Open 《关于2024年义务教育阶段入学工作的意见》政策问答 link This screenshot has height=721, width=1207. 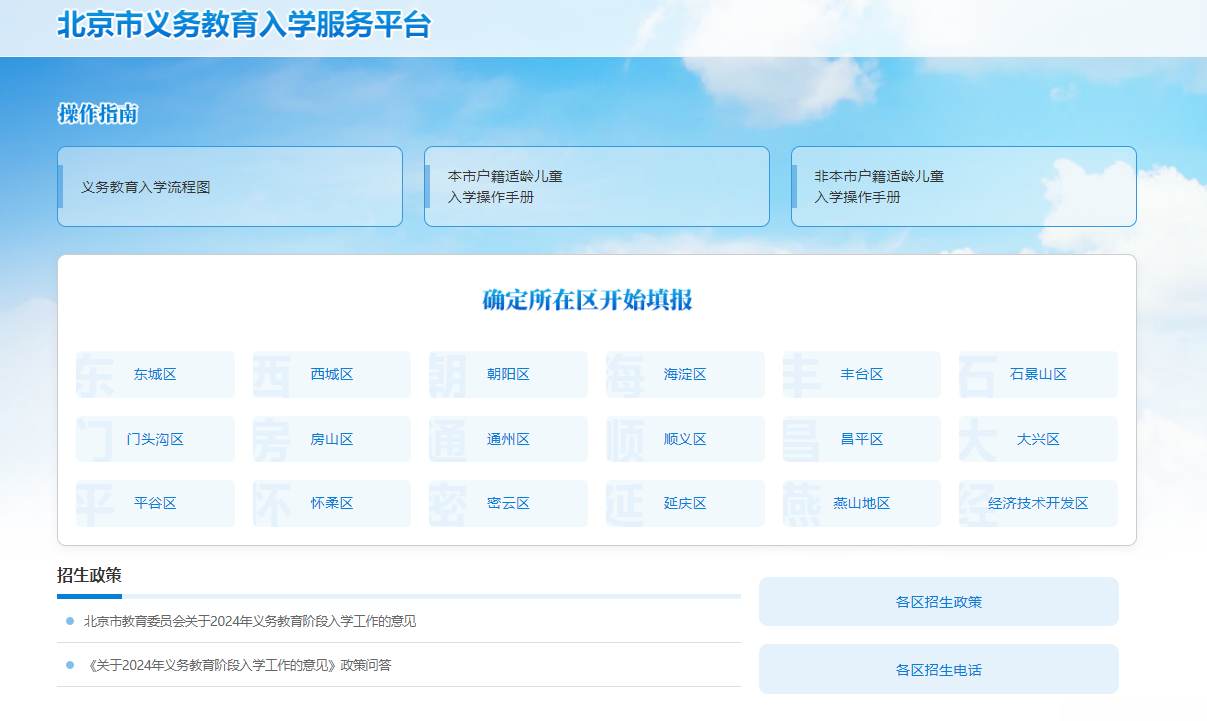click(237, 665)
